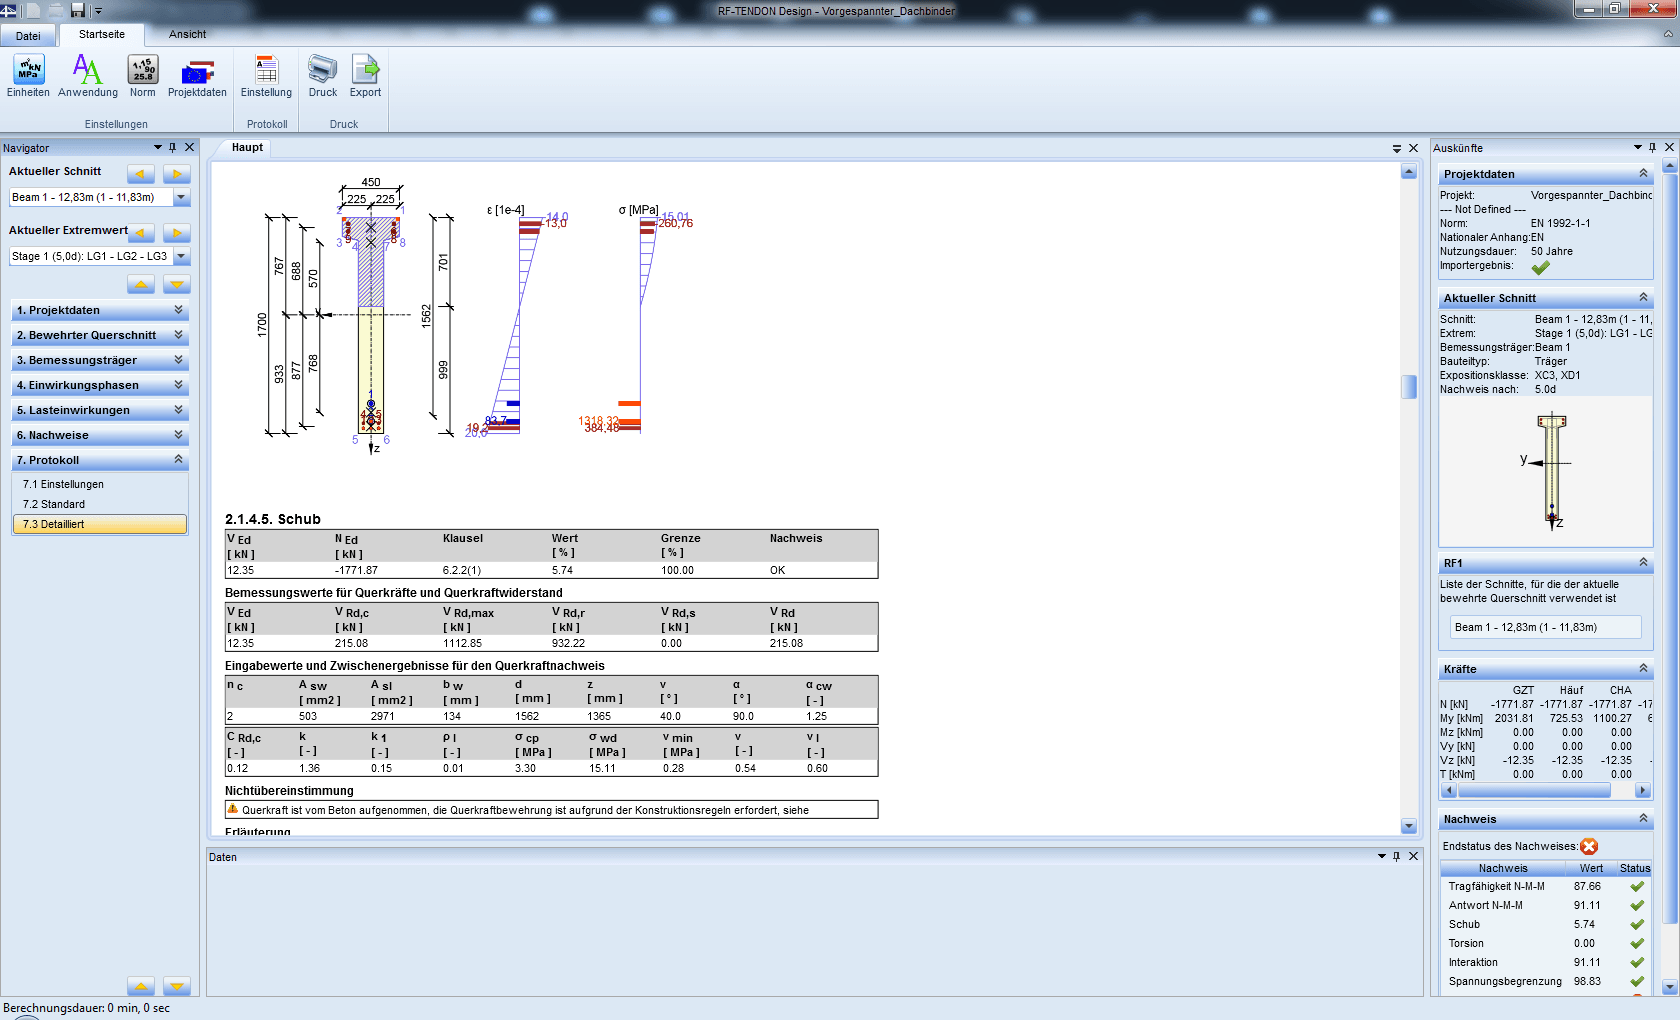Viewport: 1680px width, 1020px height.
Task: Open the Auskünfte panel options dropdown
Action: (1638, 147)
